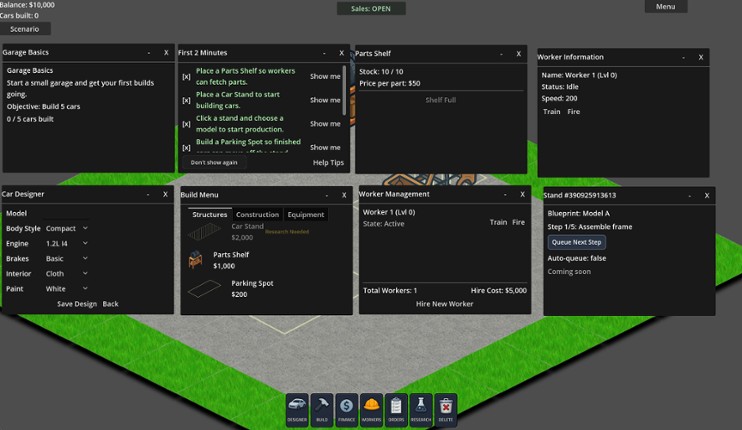Viewport: 742px width, 430px height.
Task: Click Hire New Worker
Action: (444, 303)
